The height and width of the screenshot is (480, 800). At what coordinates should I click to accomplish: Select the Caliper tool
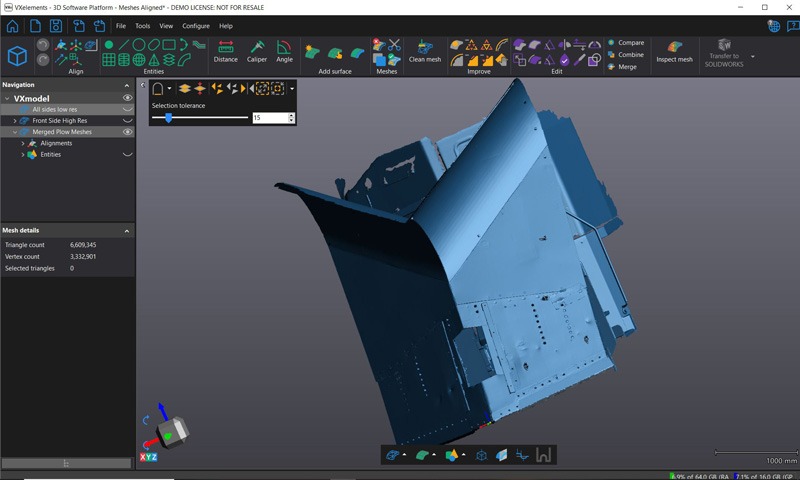257,52
